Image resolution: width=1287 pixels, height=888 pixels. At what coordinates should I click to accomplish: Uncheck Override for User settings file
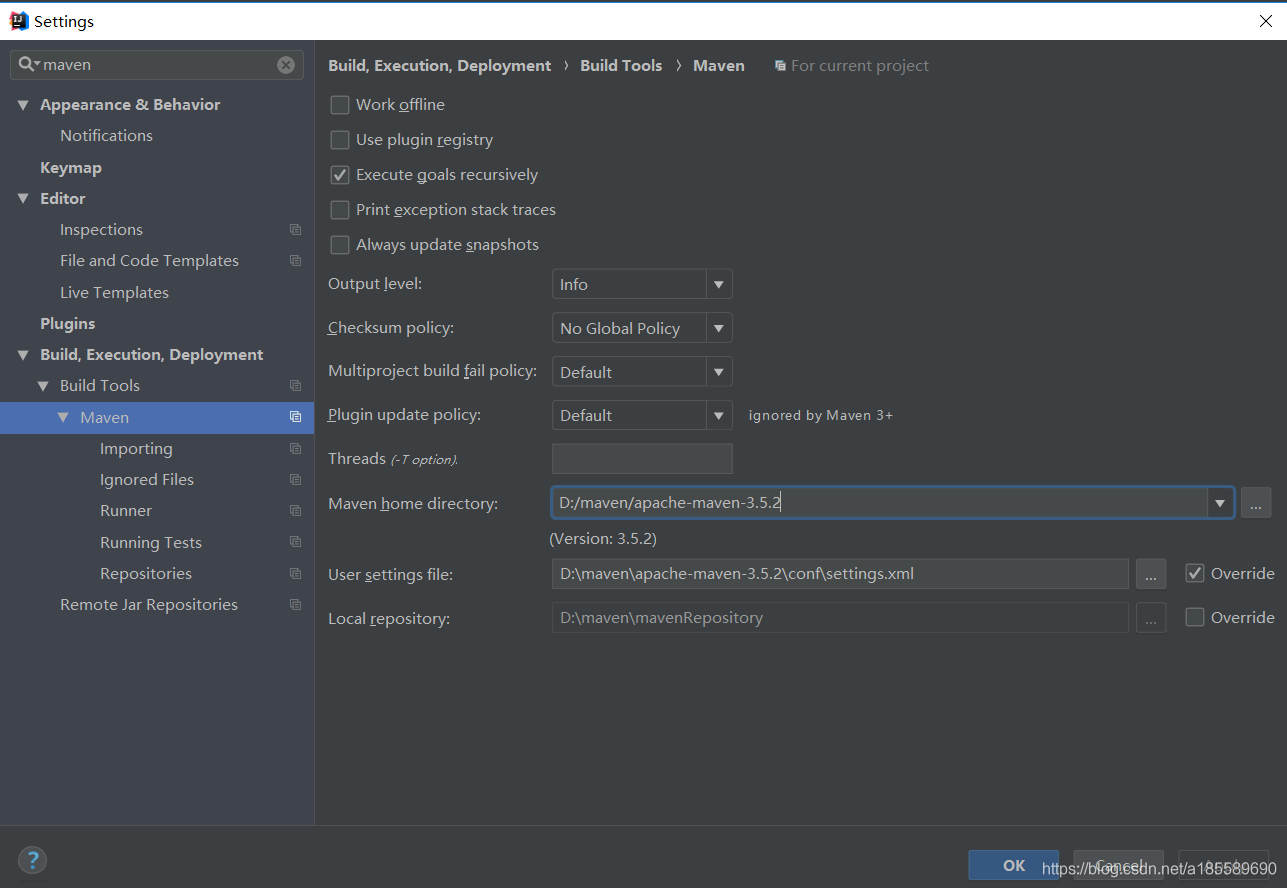tap(1195, 574)
